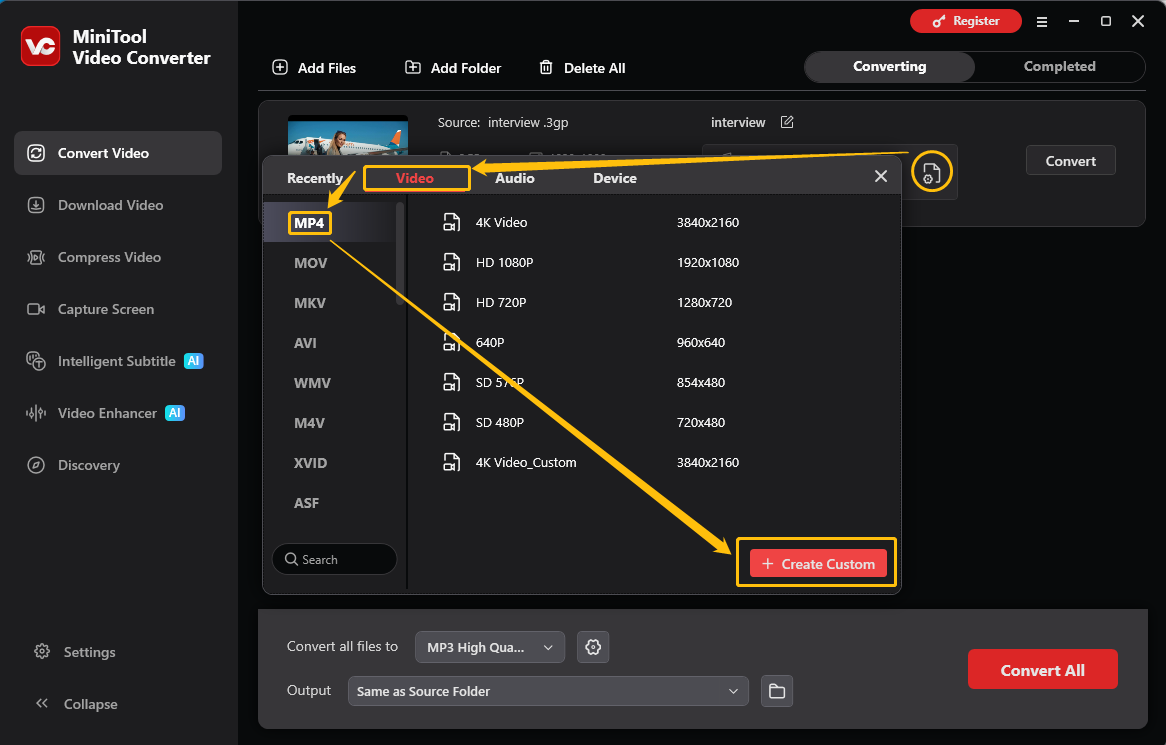The height and width of the screenshot is (745, 1166).
Task: Switch to Completed tab
Action: click(x=1060, y=66)
